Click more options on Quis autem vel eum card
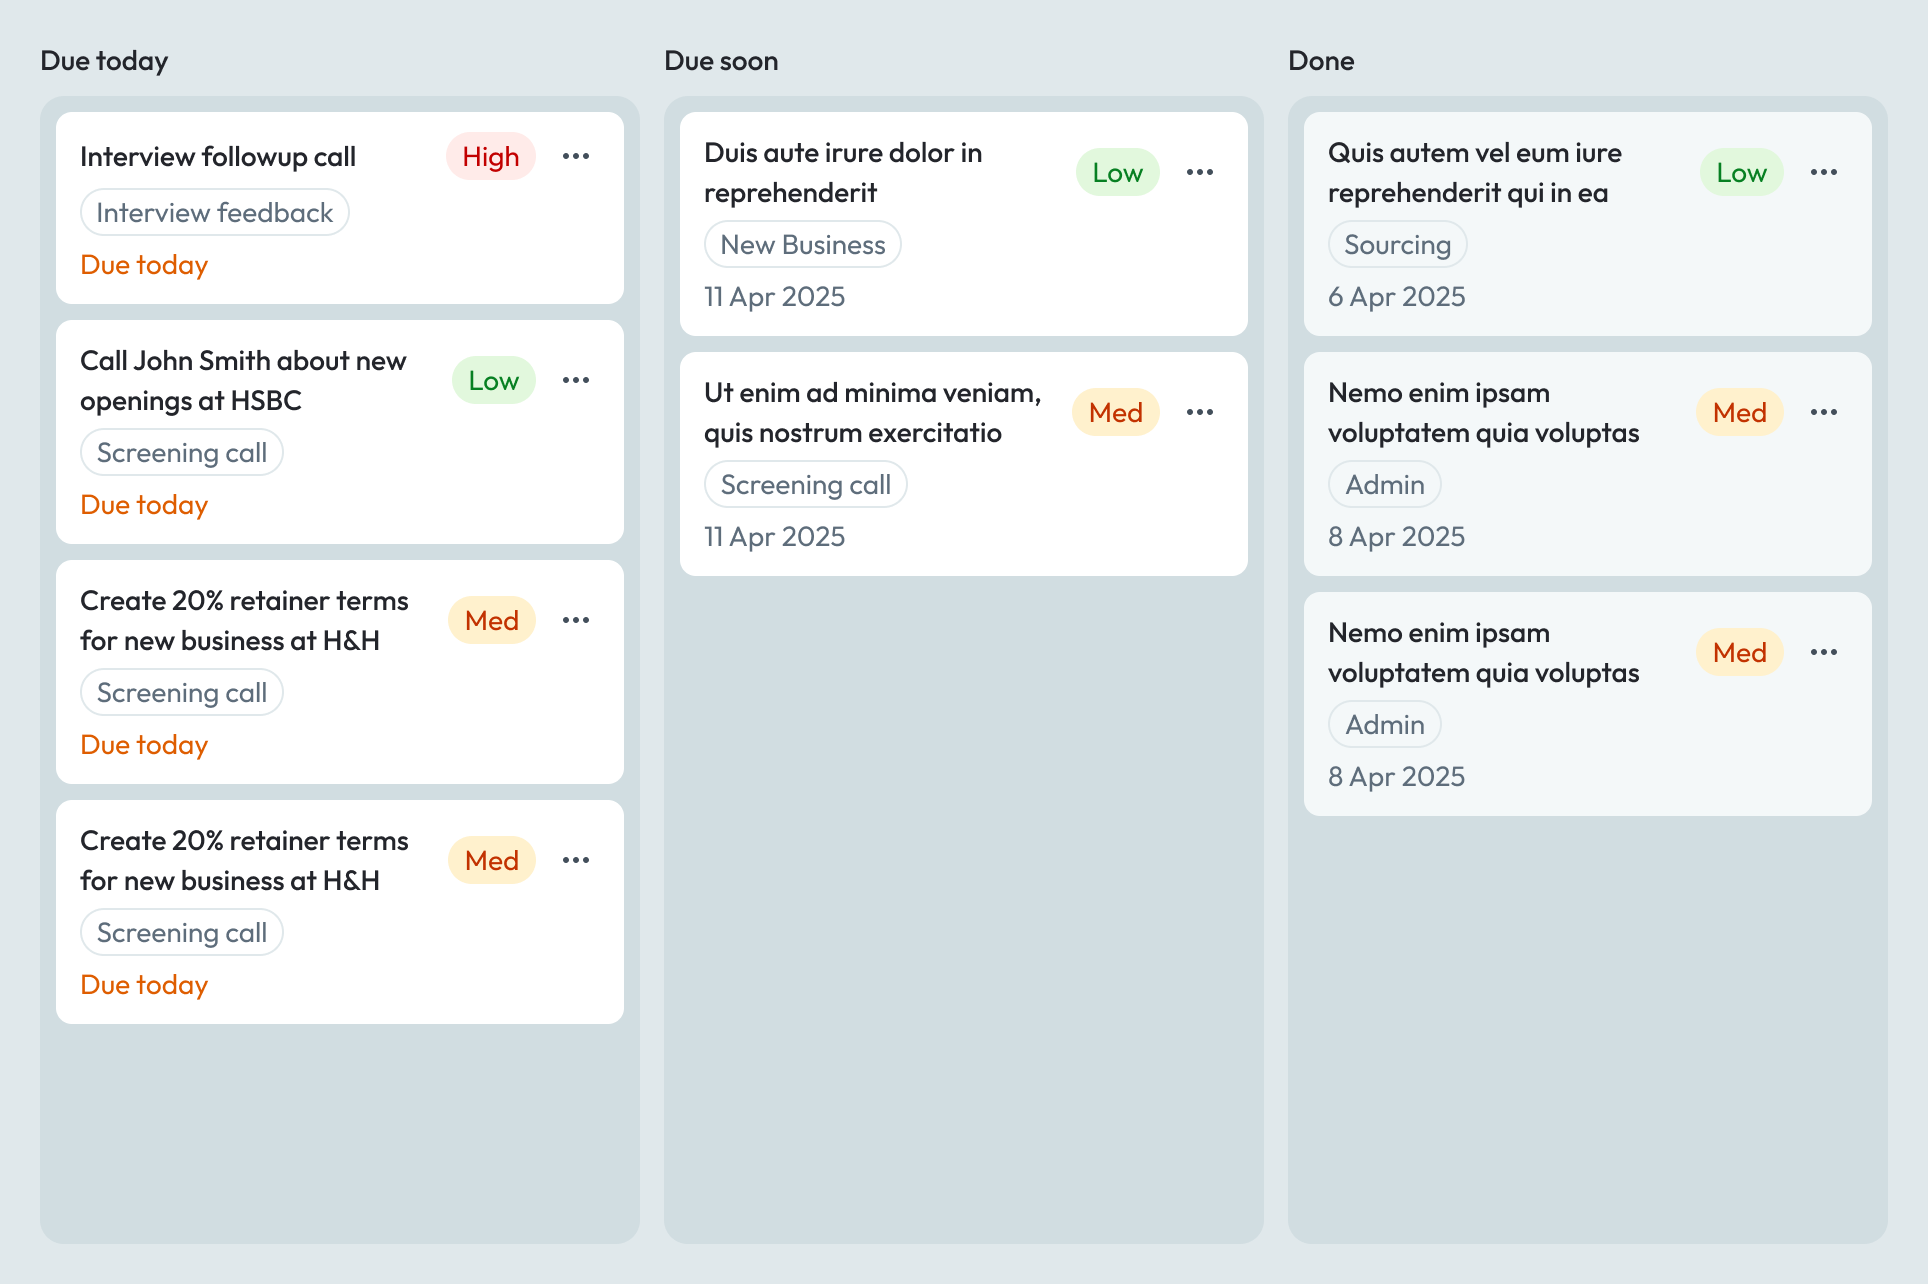Viewport: 1928px width, 1284px height. pyautogui.click(x=1824, y=172)
